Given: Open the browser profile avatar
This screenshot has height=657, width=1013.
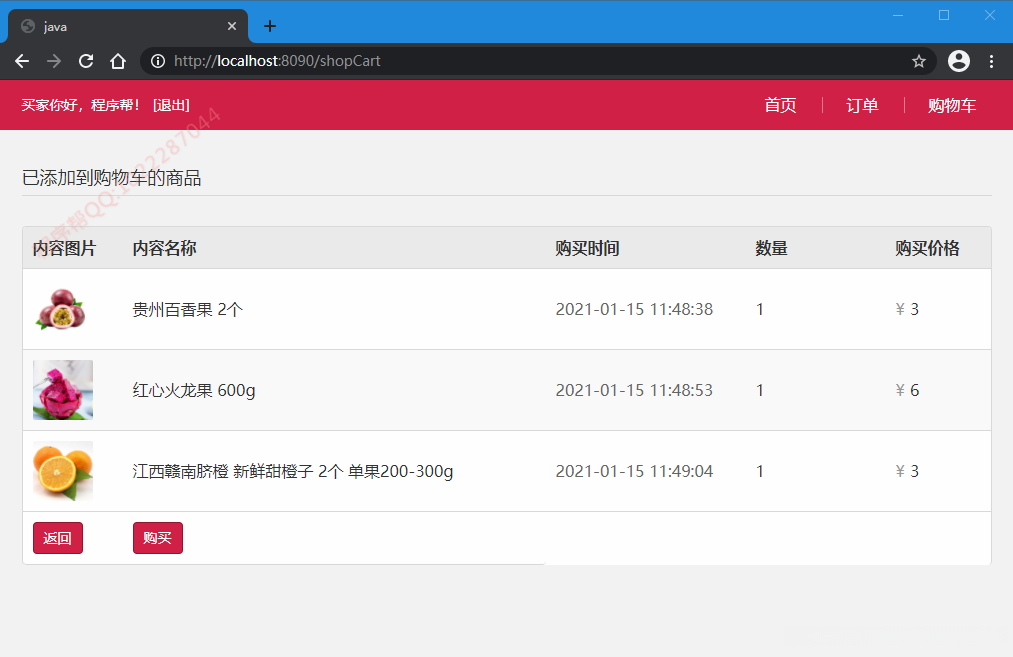Looking at the screenshot, I should coord(959,61).
